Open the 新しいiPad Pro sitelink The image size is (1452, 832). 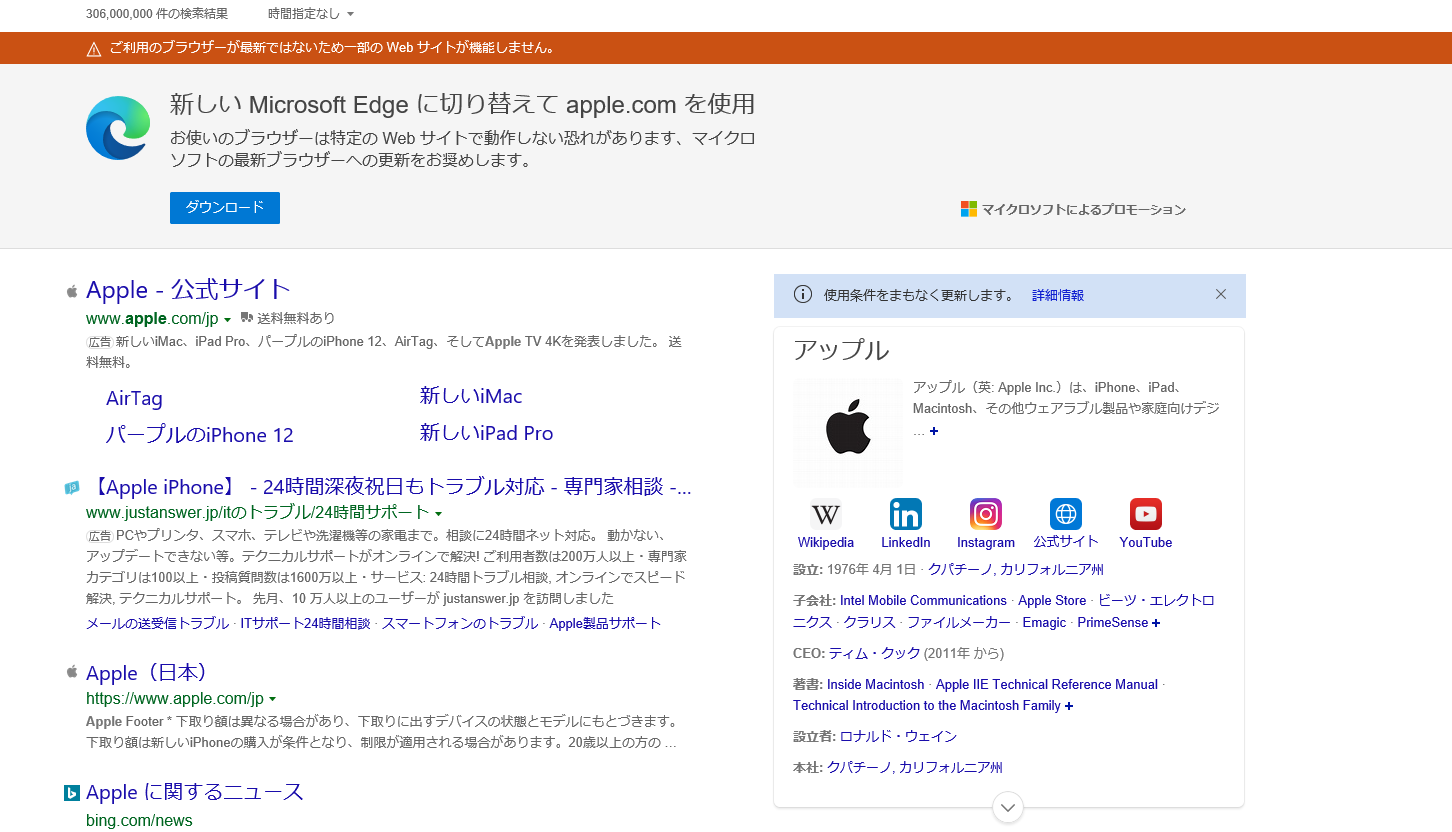click(x=486, y=433)
